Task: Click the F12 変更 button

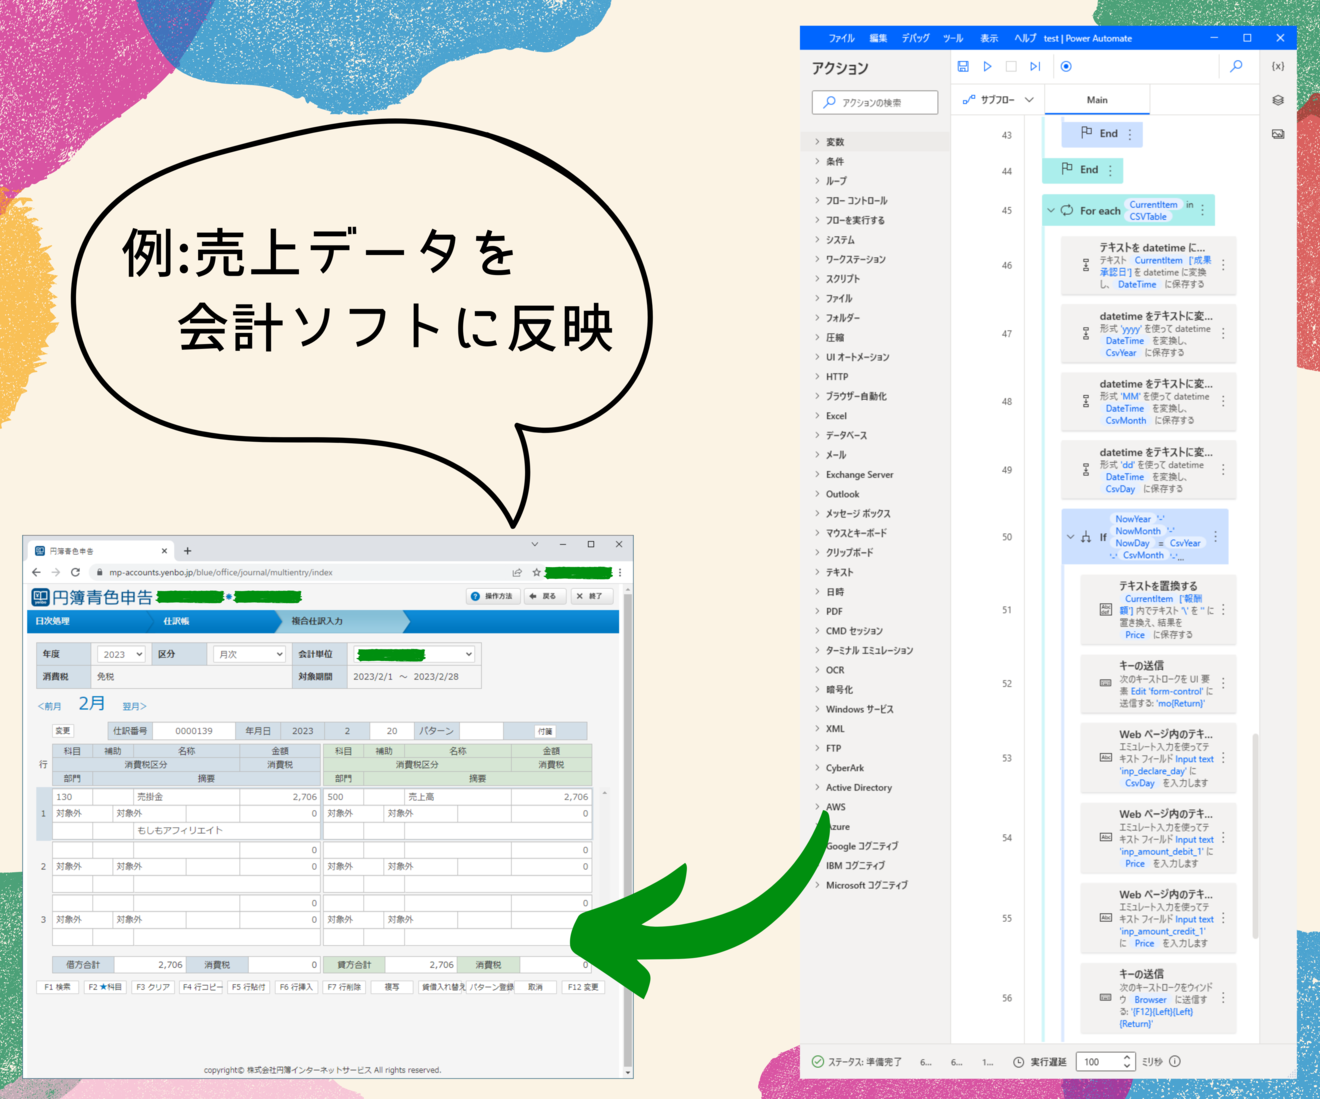Action: [583, 987]
